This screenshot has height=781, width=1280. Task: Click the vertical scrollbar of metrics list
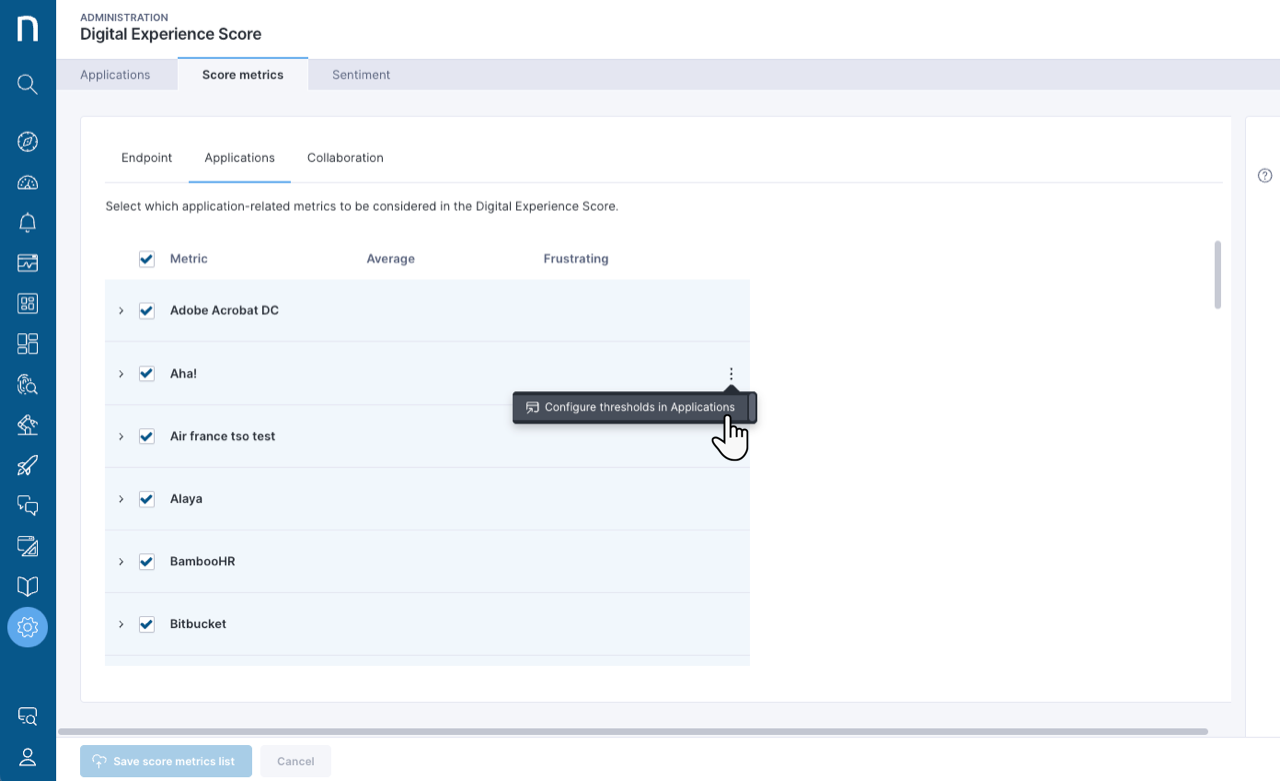(1217, 275)
